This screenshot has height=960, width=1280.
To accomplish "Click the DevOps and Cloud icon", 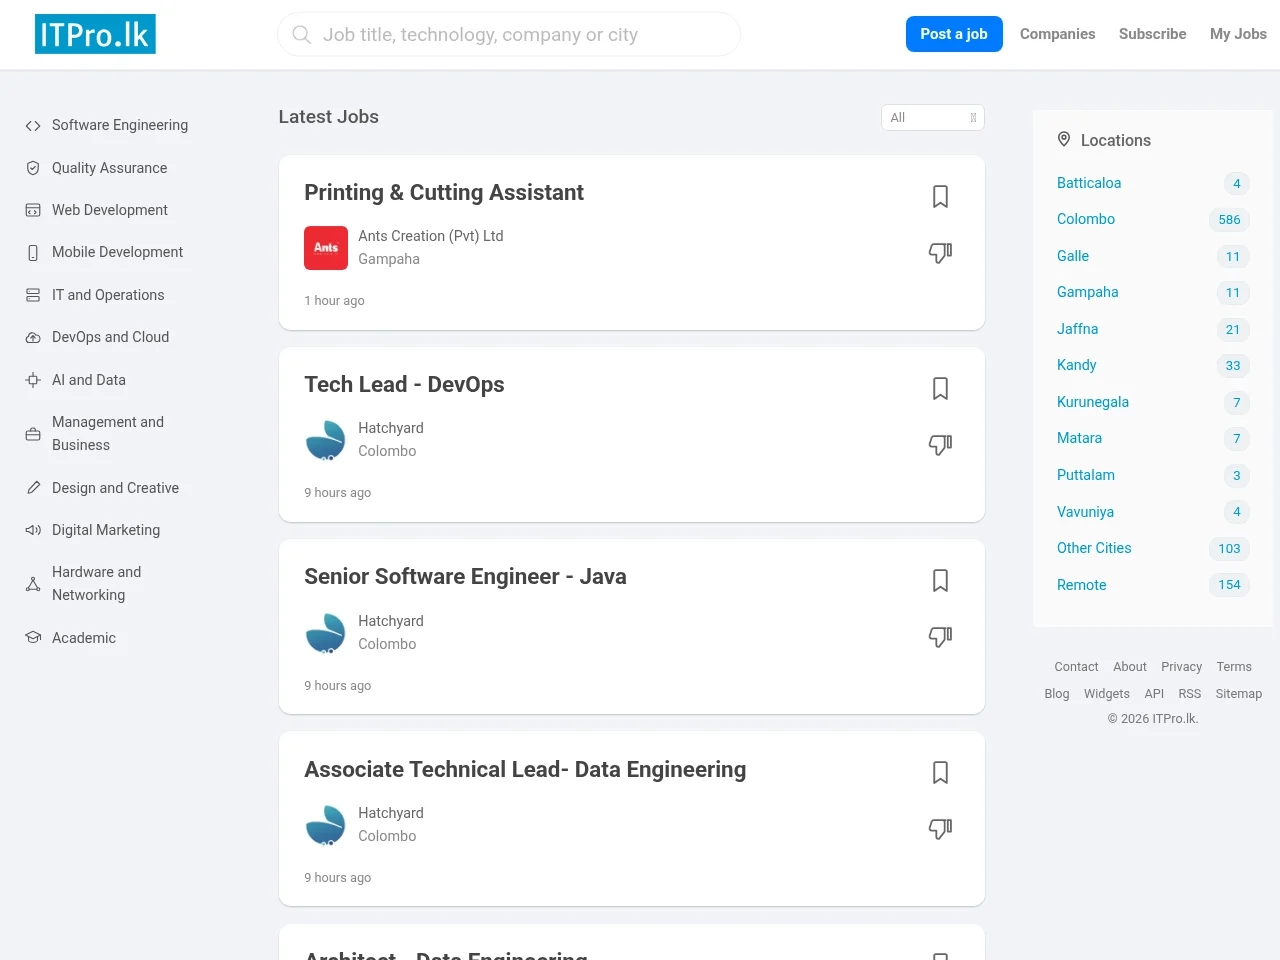I will click(33, 338).
